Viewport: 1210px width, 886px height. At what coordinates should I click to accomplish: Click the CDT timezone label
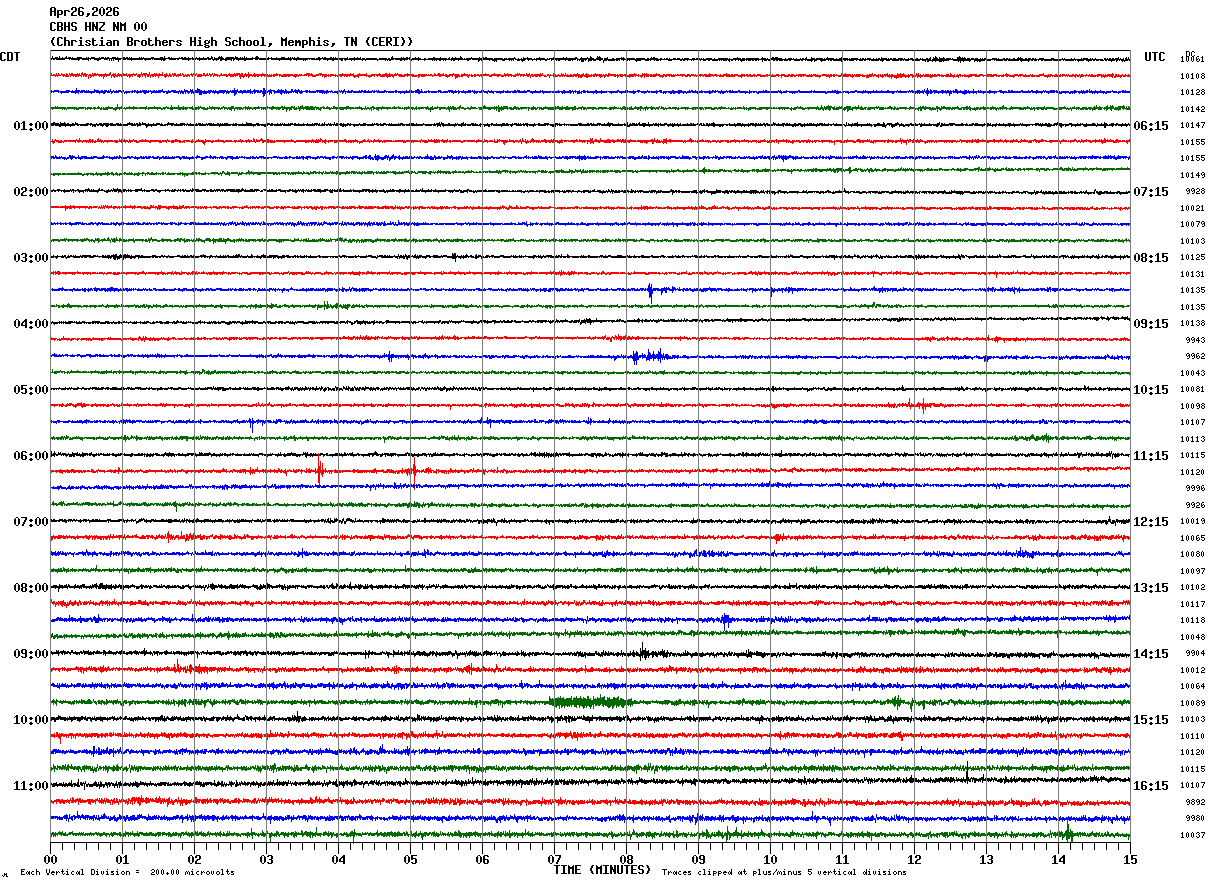pyautogui.click(x=10, y=57)
